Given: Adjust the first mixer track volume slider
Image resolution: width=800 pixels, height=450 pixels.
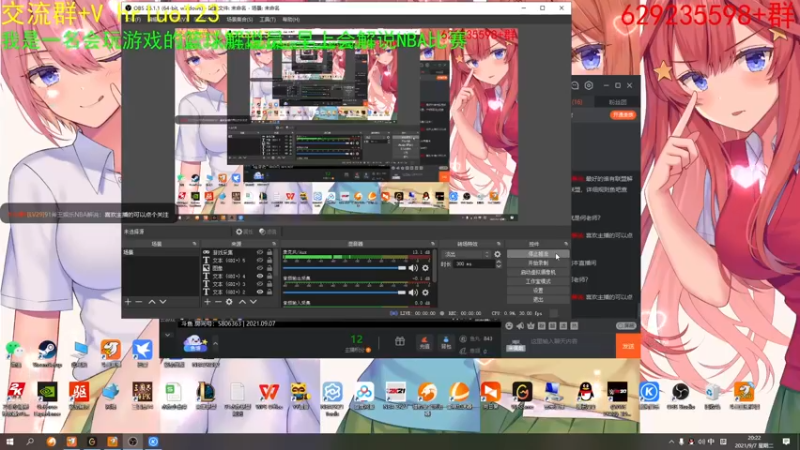Looking at the screenshot, I should (344, 268).
